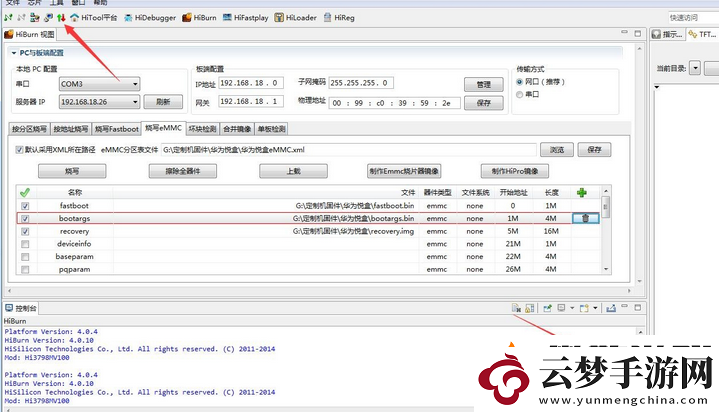Open the COM3 serial port dropdown
724x412 pixels.
pos(99,84)
